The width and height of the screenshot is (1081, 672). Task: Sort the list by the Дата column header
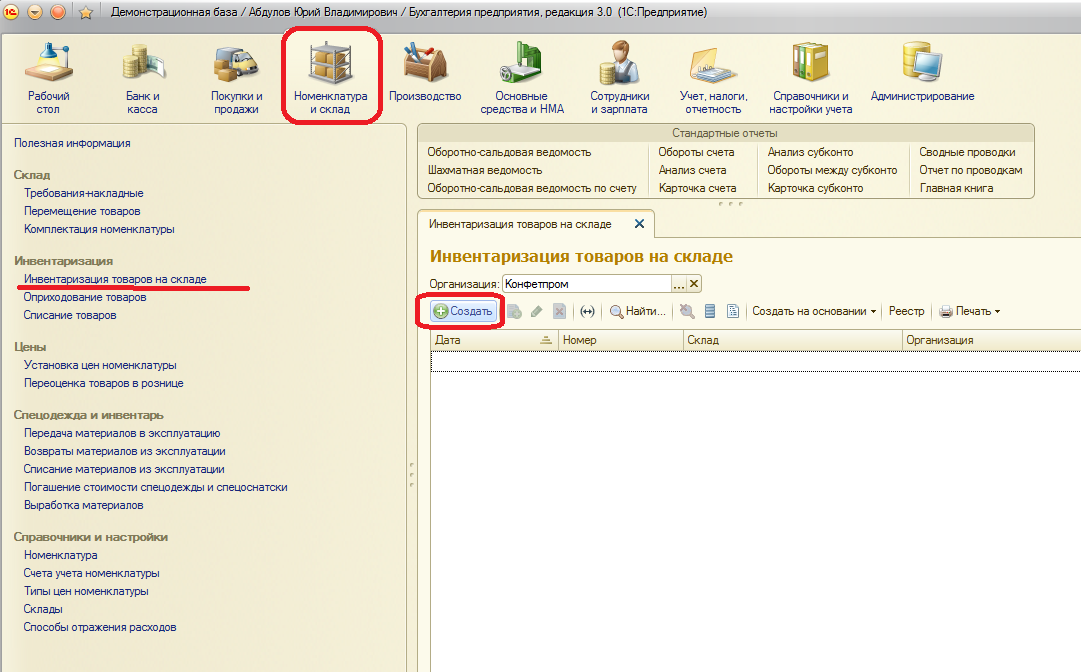[x=494, y=340]
